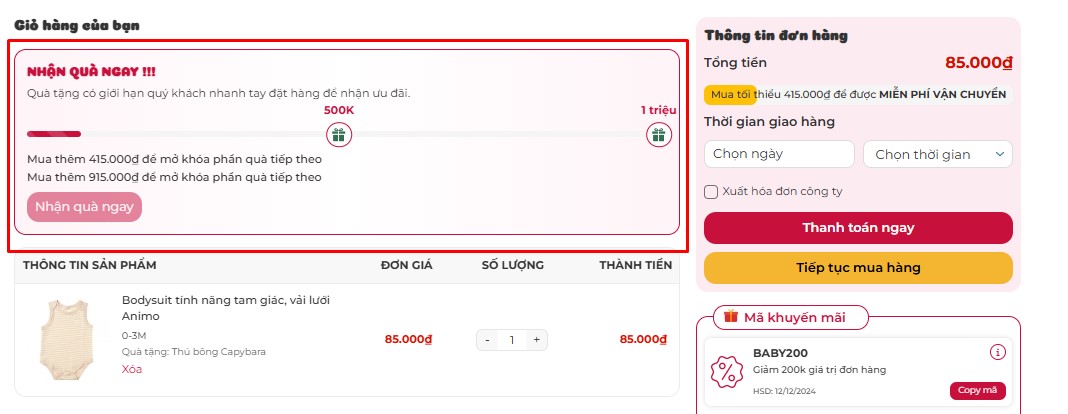The image size is (1068, 414).
Task: Open the Bodysuit product thumbnail
Action: point(65,339)
